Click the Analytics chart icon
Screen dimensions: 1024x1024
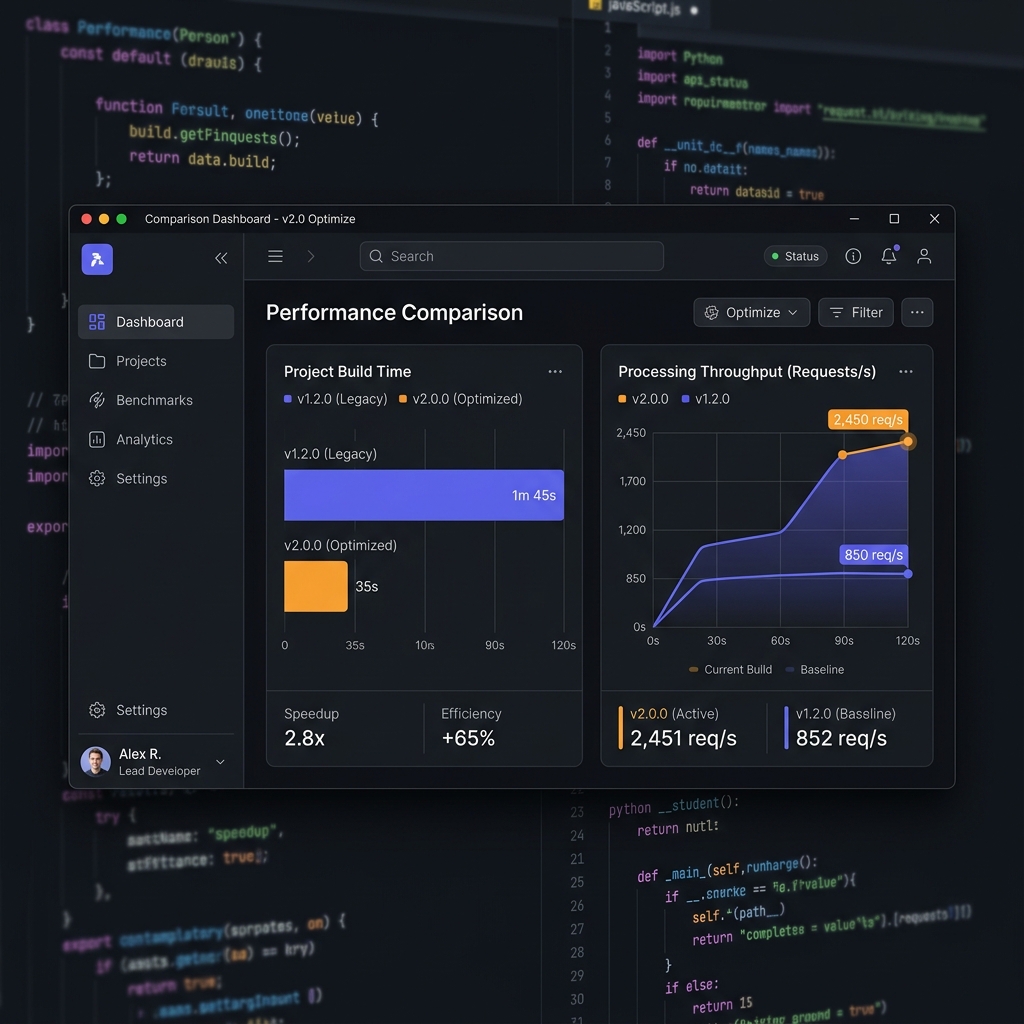[97, 440]
